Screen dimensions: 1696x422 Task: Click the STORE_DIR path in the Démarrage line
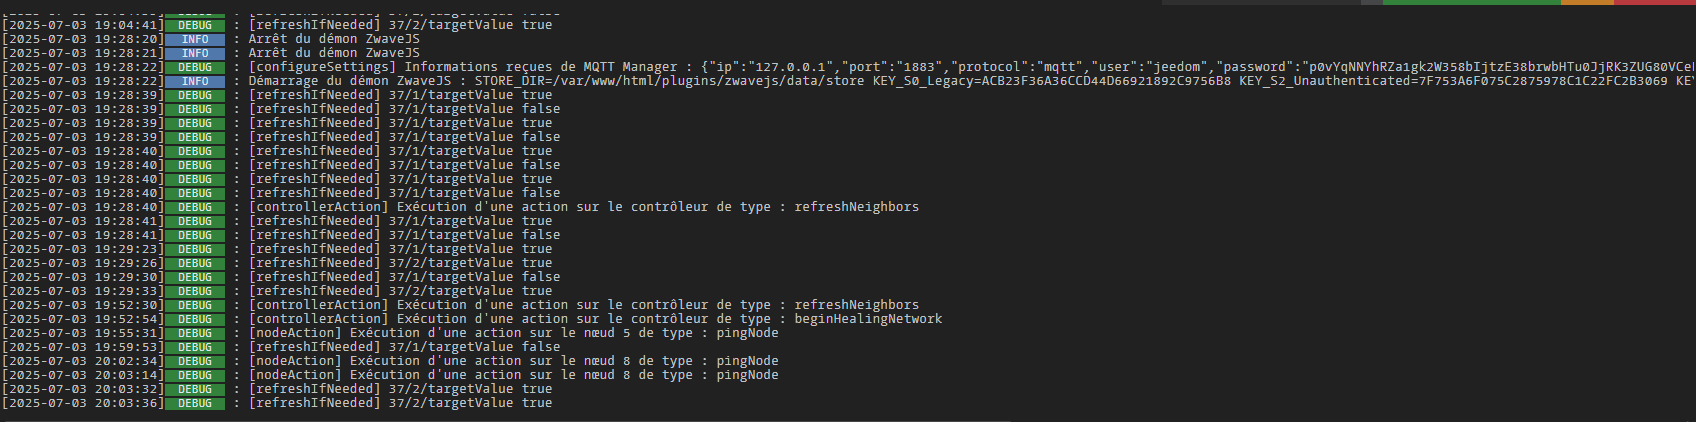[669, 81]
